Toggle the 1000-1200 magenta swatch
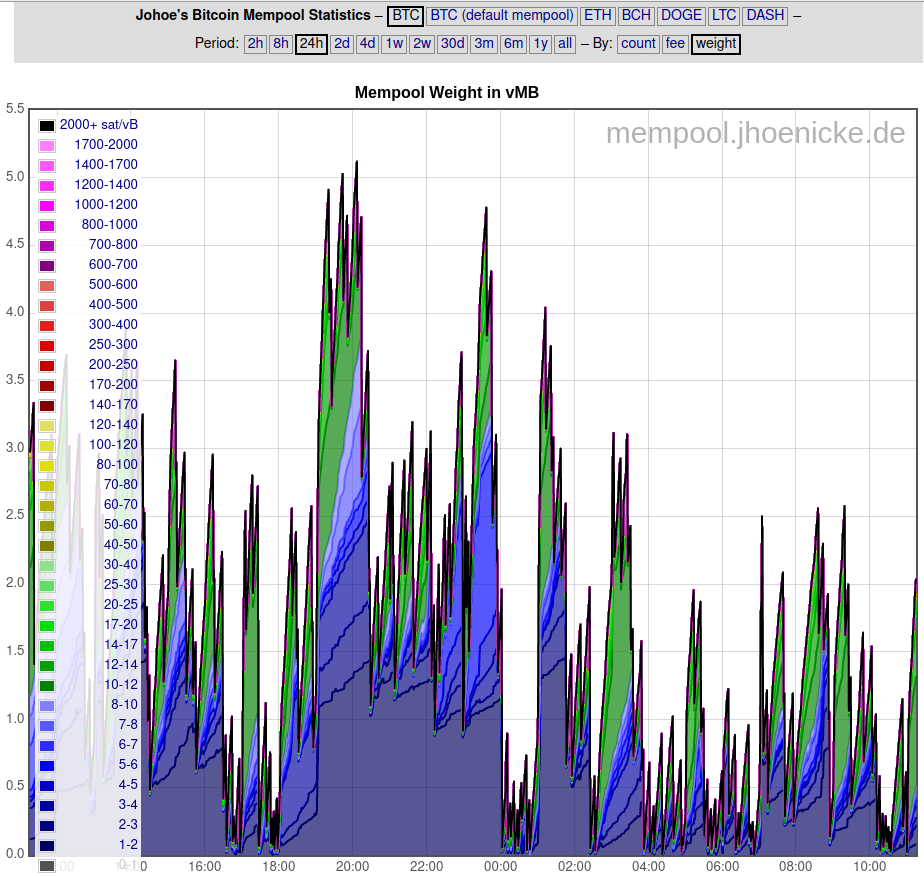 click(47, 206)
